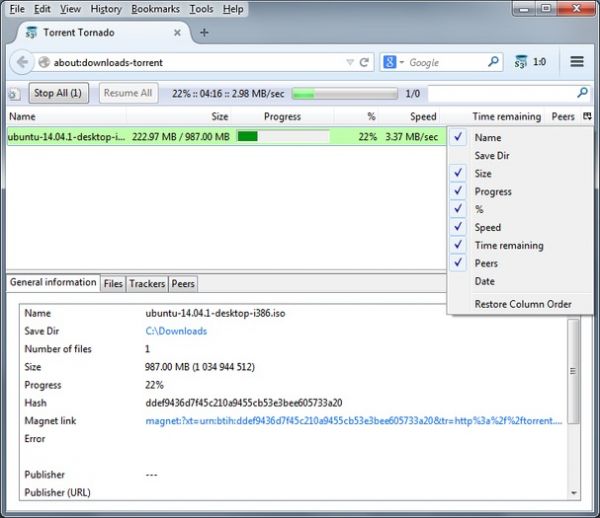The height and width of the screenshot is (518, 600).
Task: Open the C:\Downloads save directory link
Action: [176, 331]
